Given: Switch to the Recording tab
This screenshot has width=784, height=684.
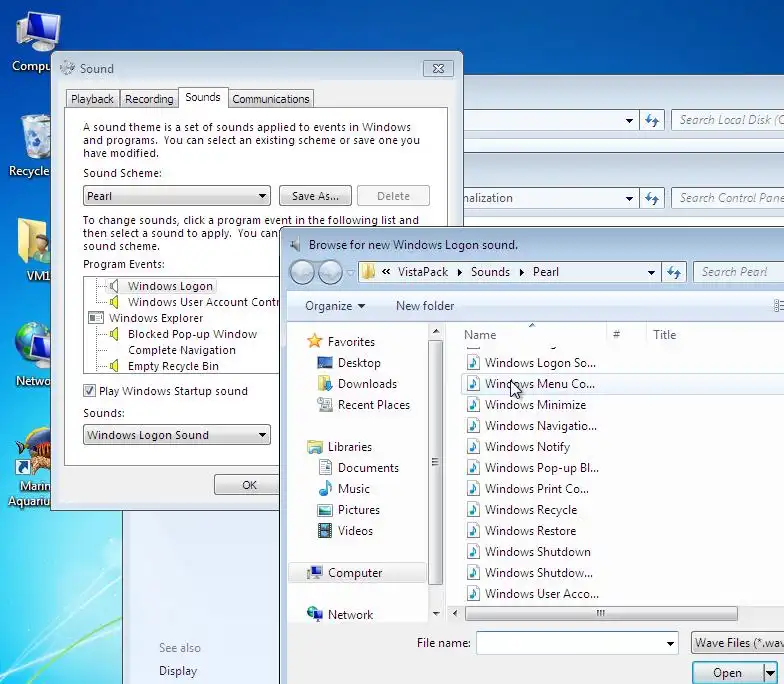Looking at the screenshot, I should [149, 99].
